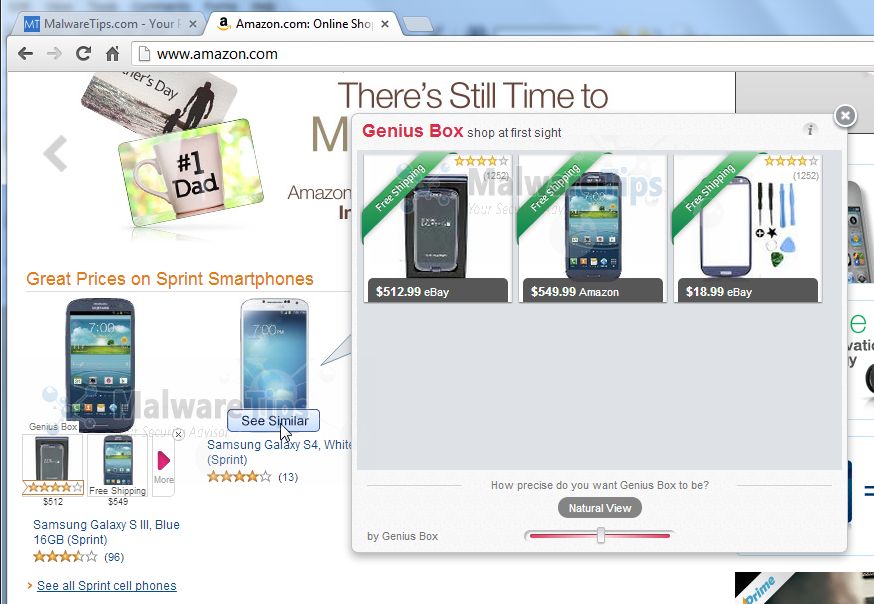Close the MalwareTips.com tab
The width and height of the screenshot is (874, 604).
192,24
